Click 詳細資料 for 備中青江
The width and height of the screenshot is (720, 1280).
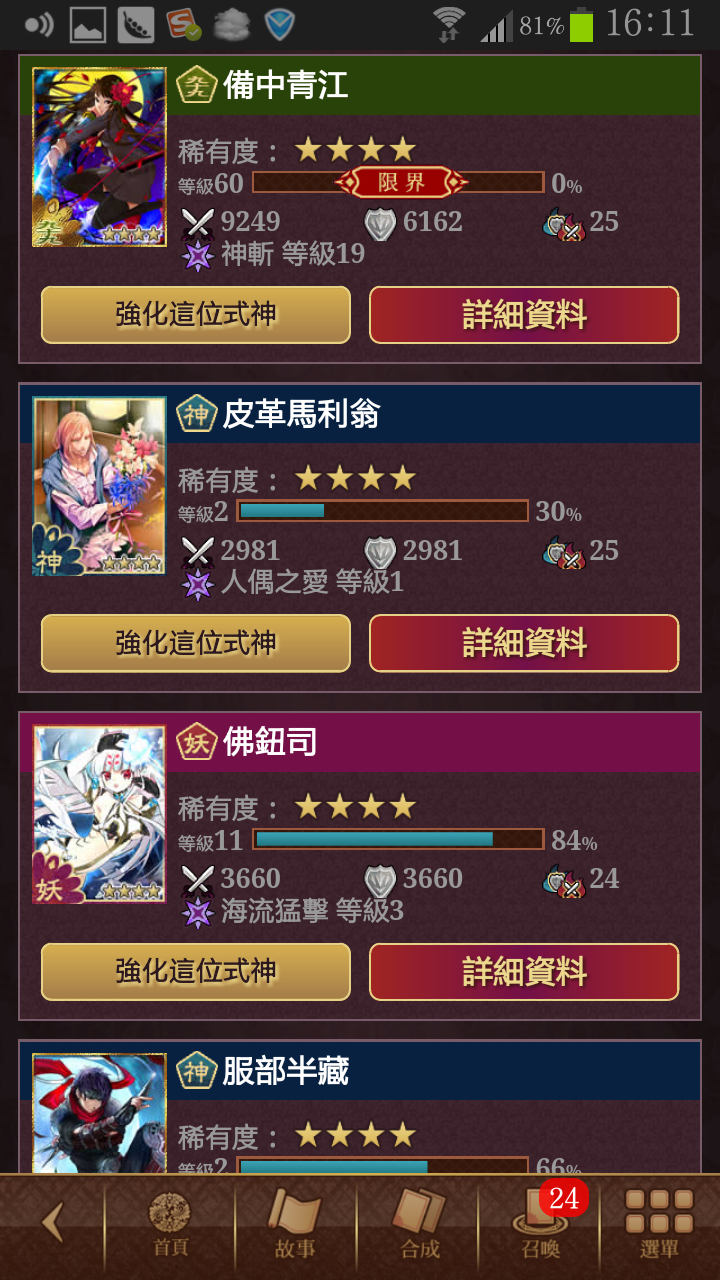pyautogui.click(x=524, y=315)
